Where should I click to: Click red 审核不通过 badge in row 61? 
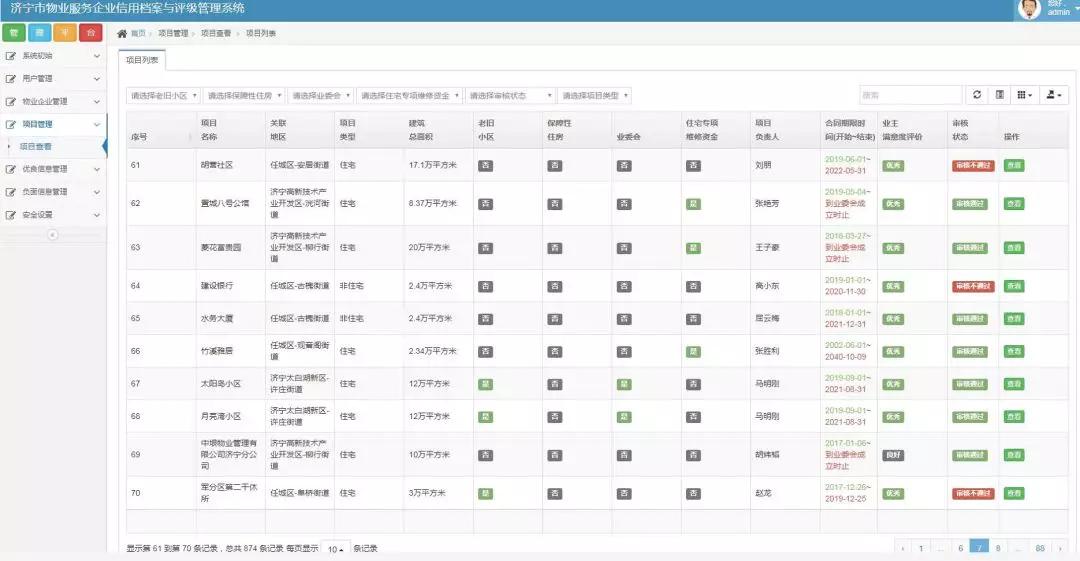click(x=973, y=165)
